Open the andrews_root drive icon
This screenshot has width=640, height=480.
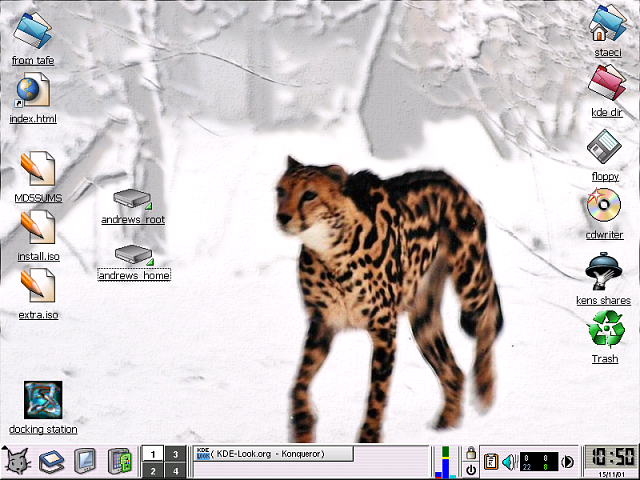(x=133, y=200)
